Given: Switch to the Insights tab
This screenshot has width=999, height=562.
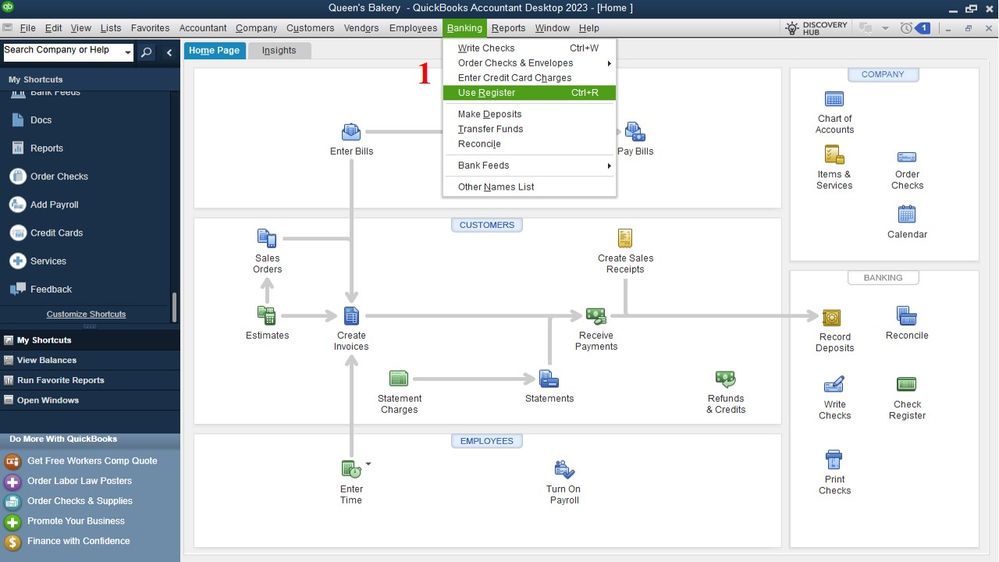Looking at the screenshot, I should (279, 50).
